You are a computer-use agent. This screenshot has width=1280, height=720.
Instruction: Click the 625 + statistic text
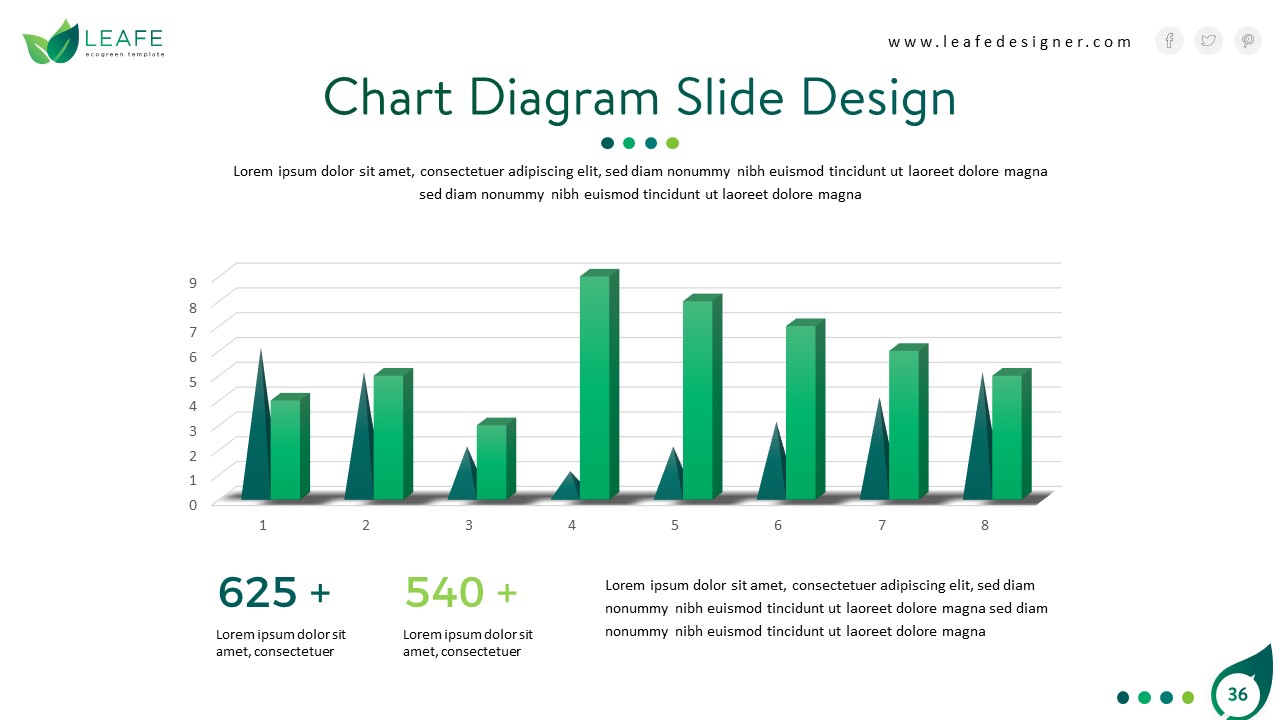click(274, 592)
